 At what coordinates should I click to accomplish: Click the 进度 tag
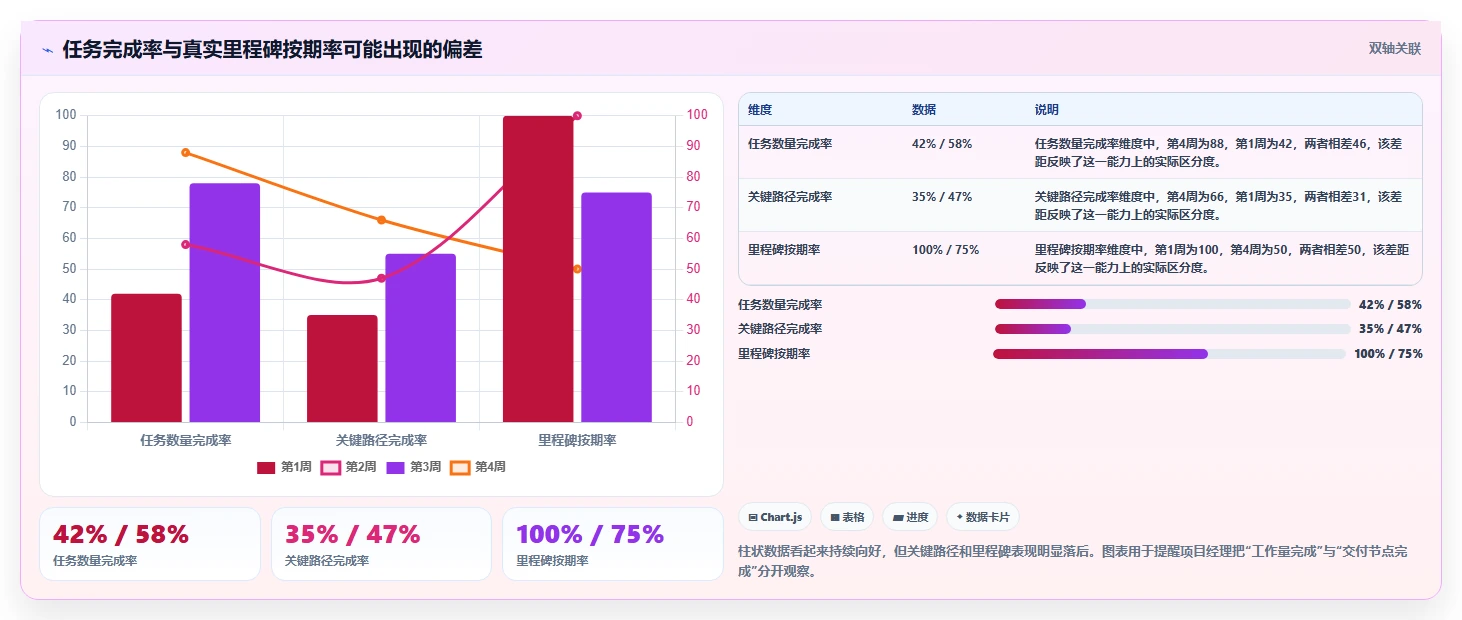tap(910, 517)
